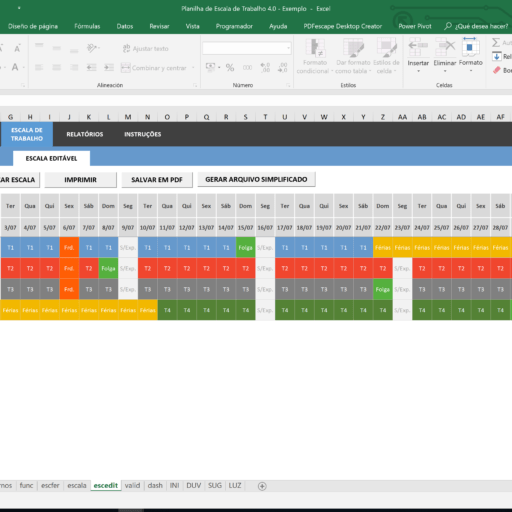Click the Rellenar down-arrow icon
Image resolution: width=512 pixels, height=512 pixels.
click(x=496, y=56)
